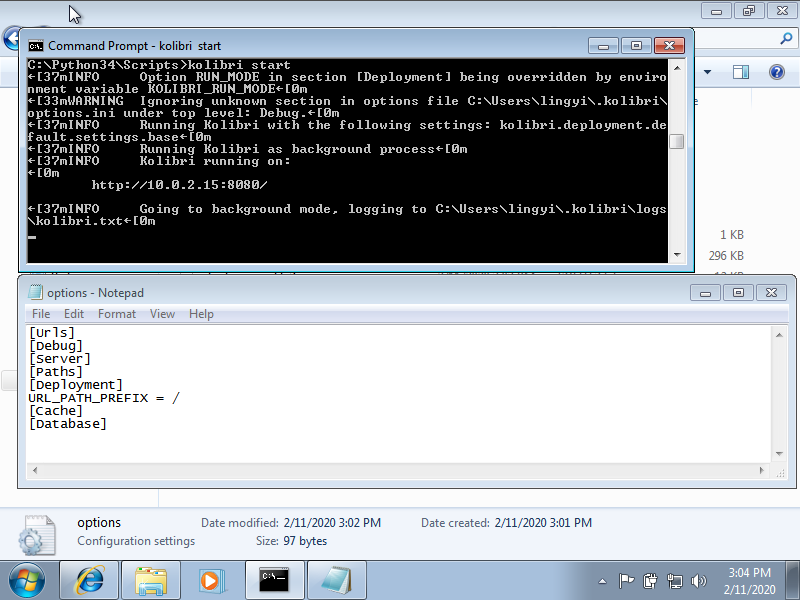The width and height of the screenshot is (800, 600).
Task: Select the Command Prompt taskbar icon
Action: pyautogui.click(x=274, y=579)
